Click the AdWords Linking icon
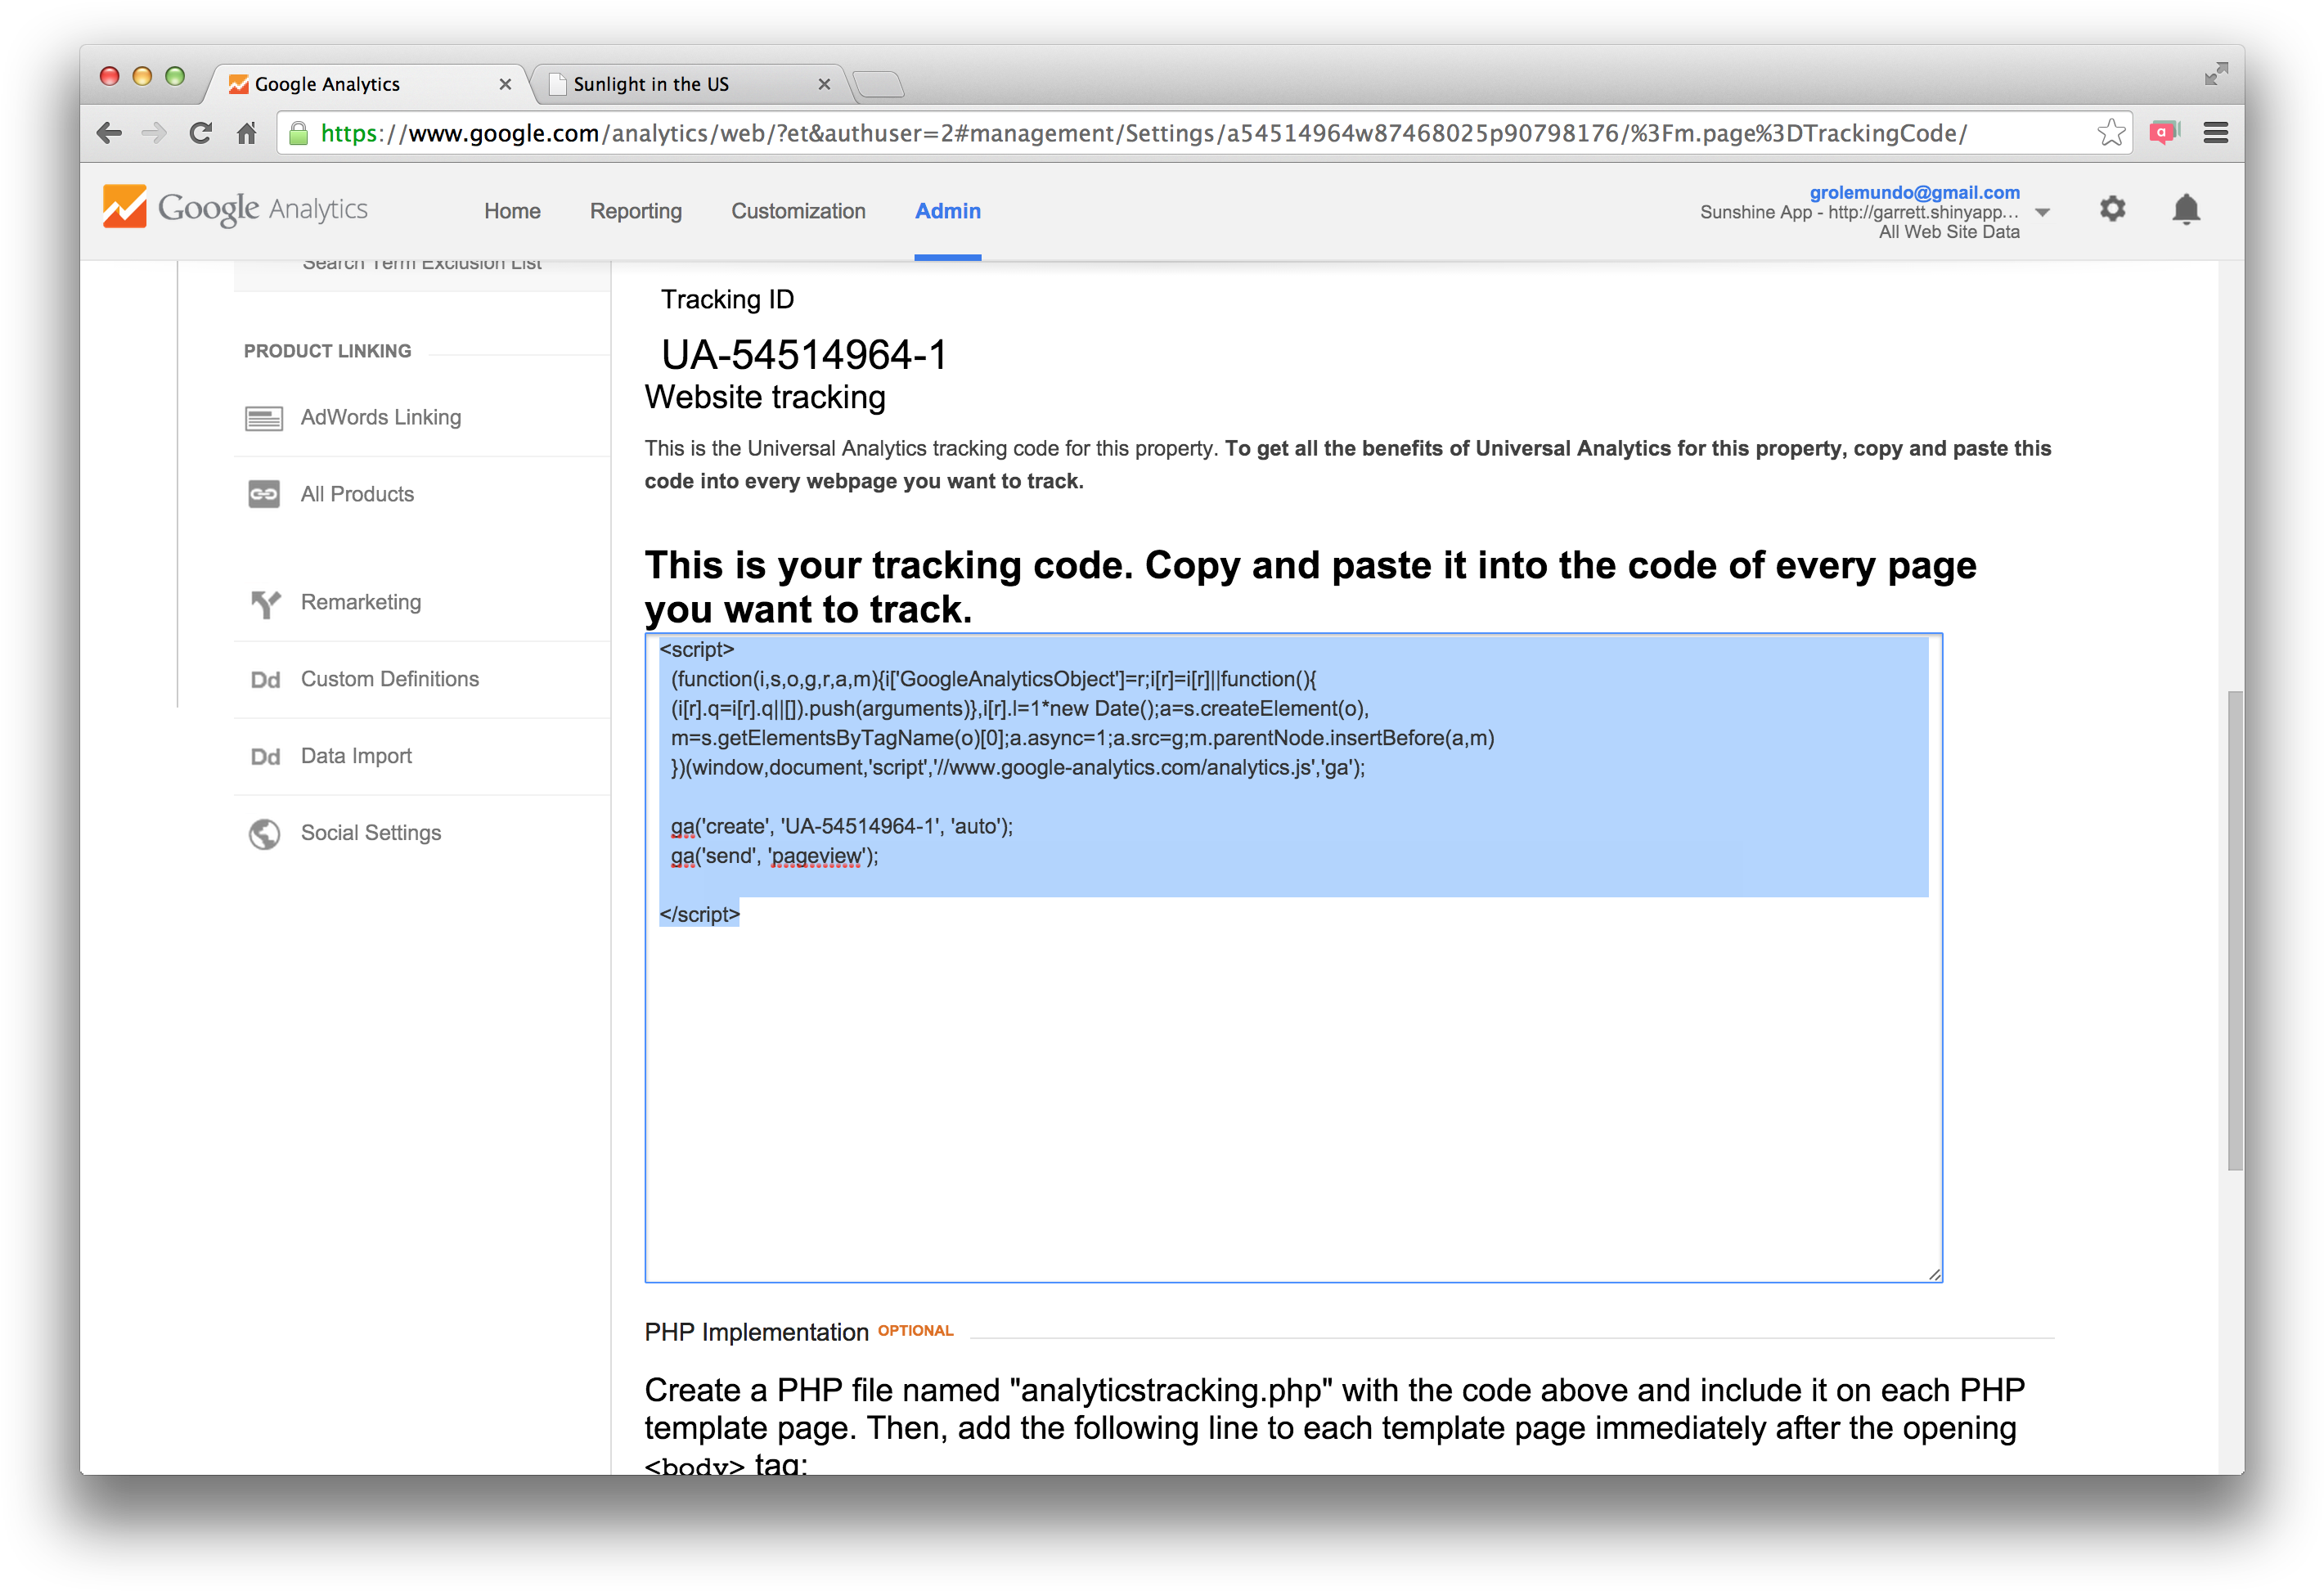 [263, 417]
